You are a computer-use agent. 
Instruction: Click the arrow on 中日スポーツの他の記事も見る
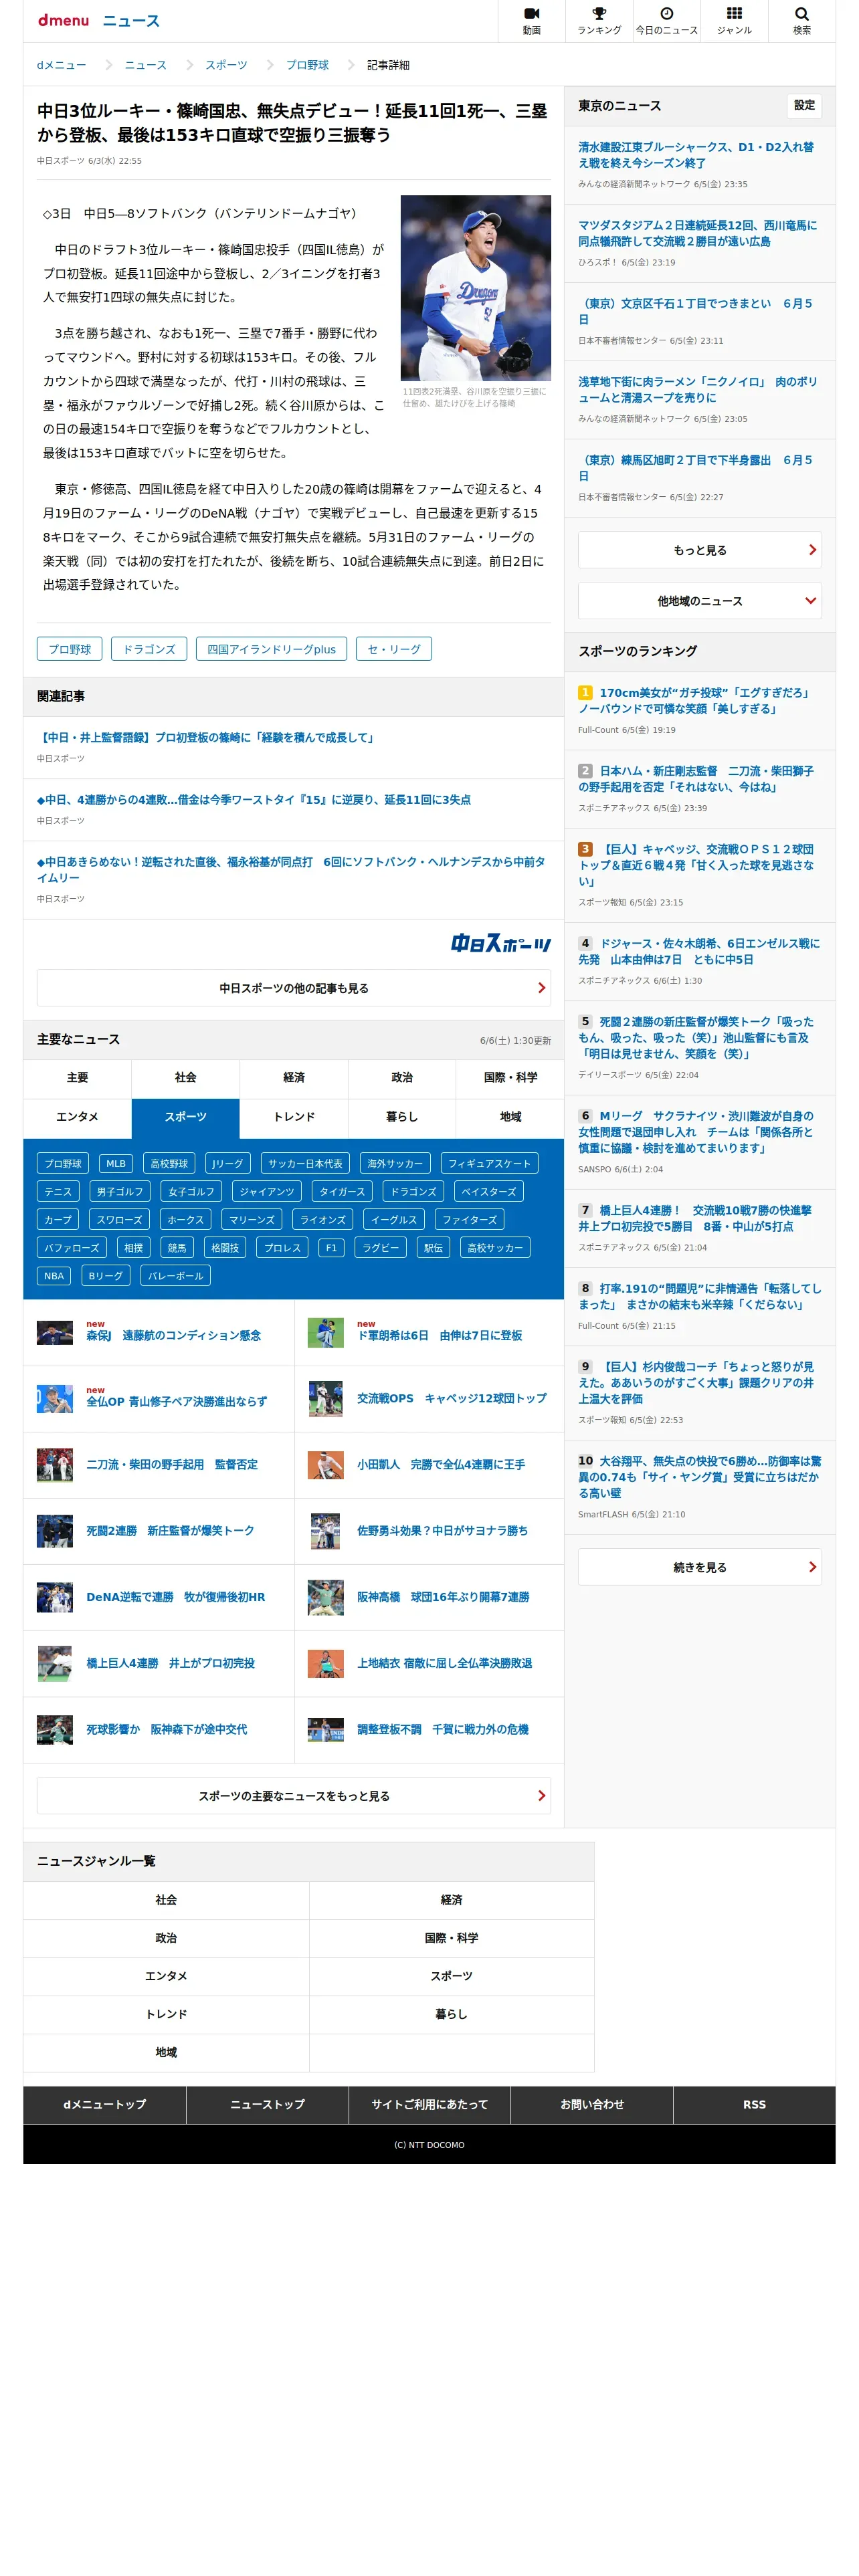coord(541,988)
